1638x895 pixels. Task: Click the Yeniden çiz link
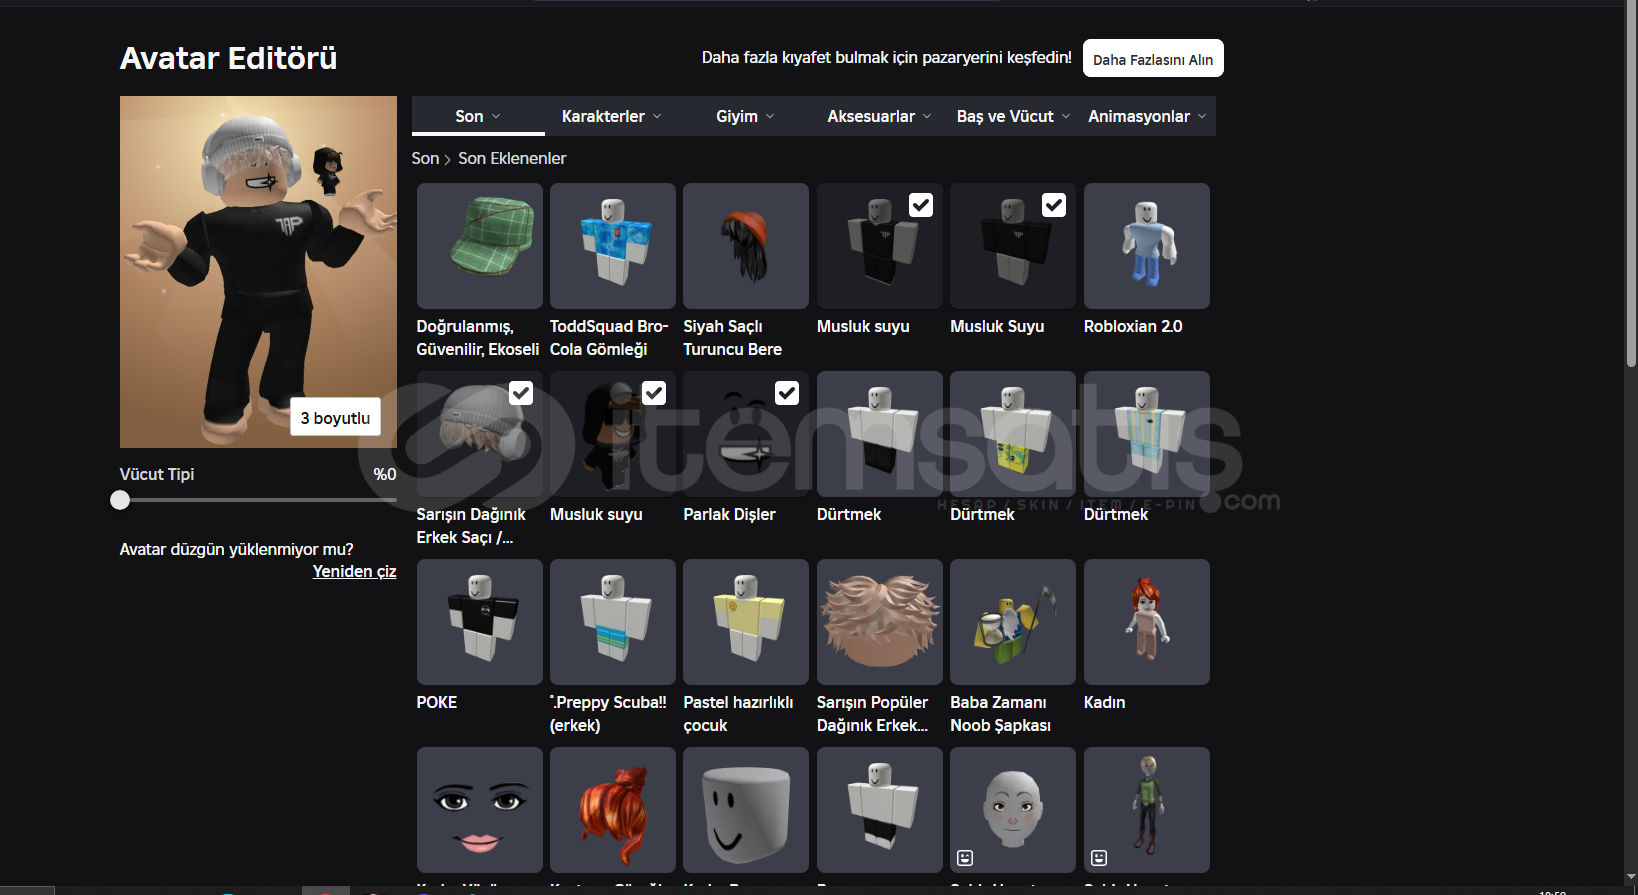pos(354,571)
